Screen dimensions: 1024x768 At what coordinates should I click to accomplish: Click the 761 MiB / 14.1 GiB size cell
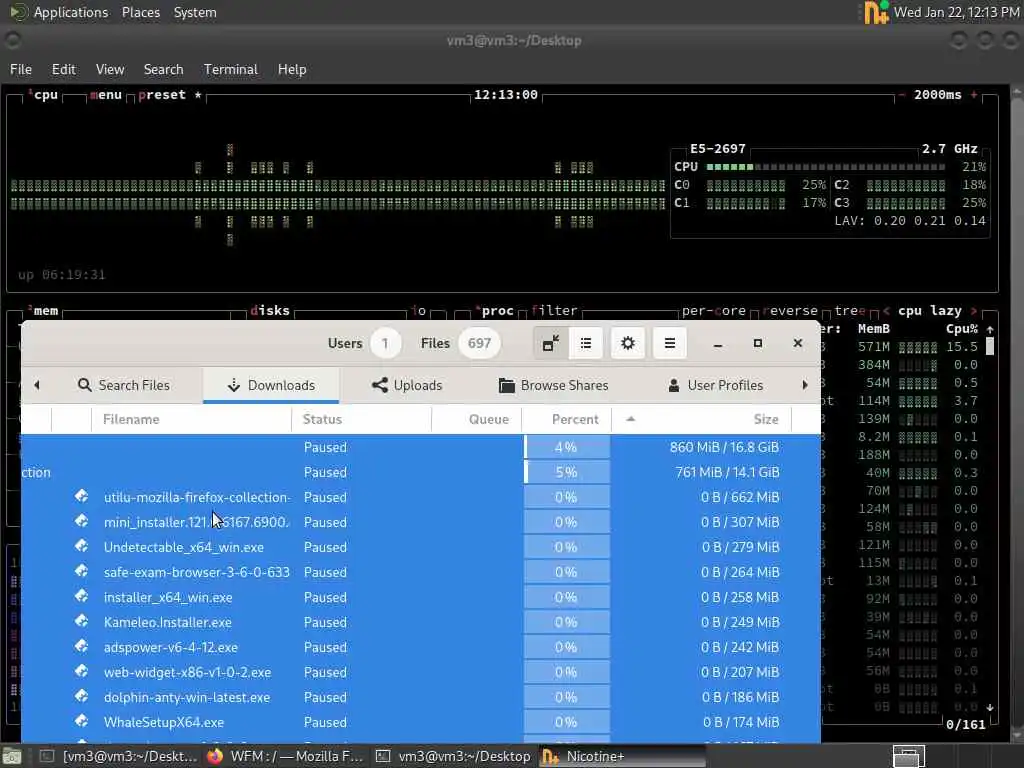point(727,472)
